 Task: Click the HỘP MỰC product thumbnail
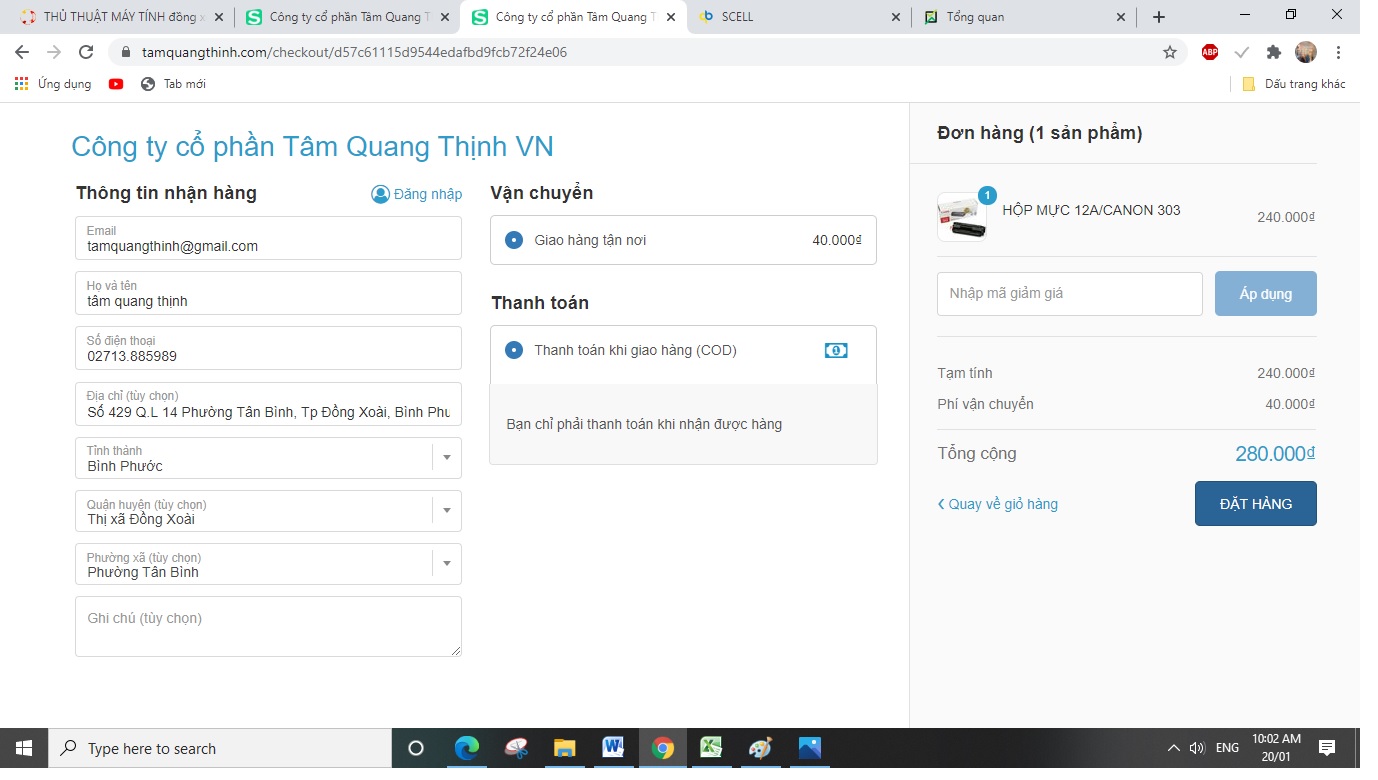(x=962, y=217)
